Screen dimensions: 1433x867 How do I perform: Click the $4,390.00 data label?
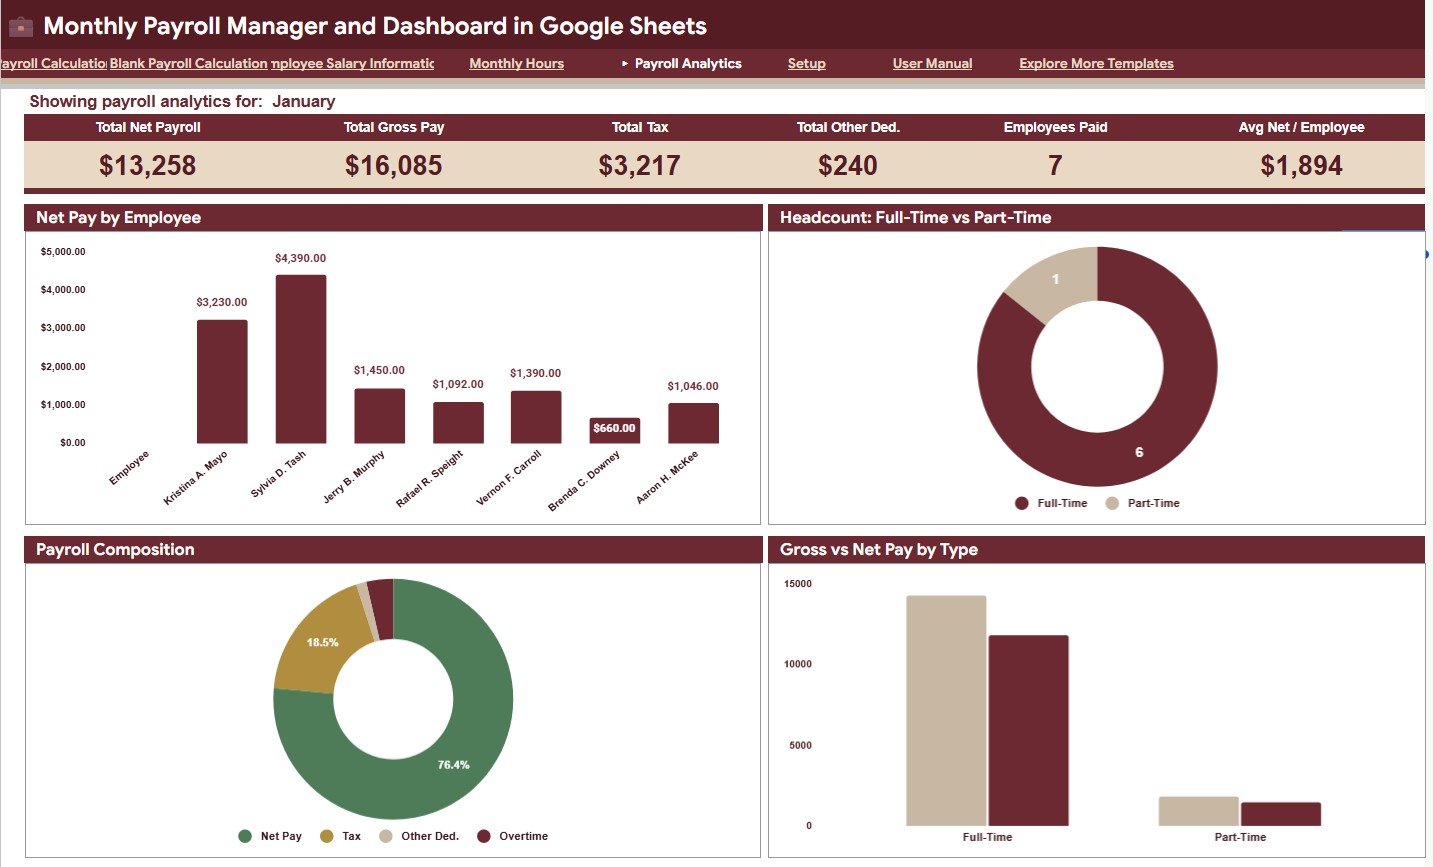click(x=300, y=258)
